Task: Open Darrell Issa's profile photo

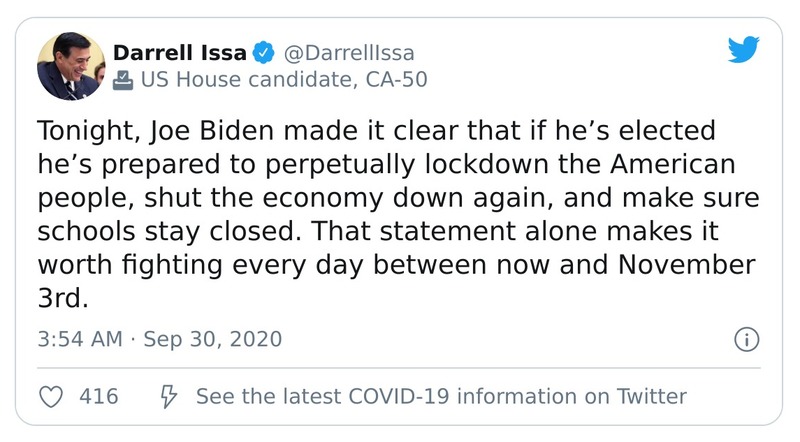Action: tap(70, 66)
